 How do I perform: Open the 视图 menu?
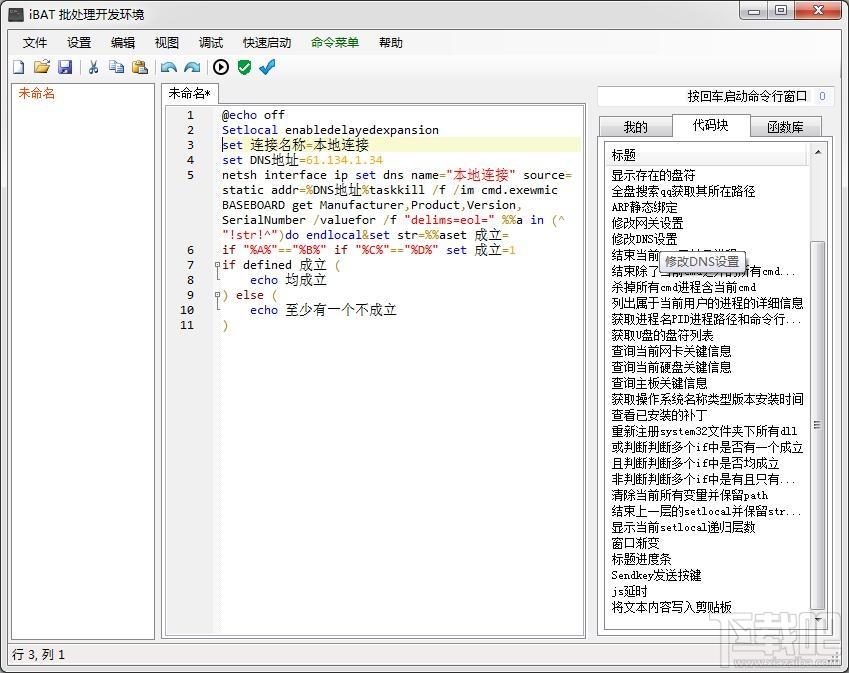click(167, 43)
